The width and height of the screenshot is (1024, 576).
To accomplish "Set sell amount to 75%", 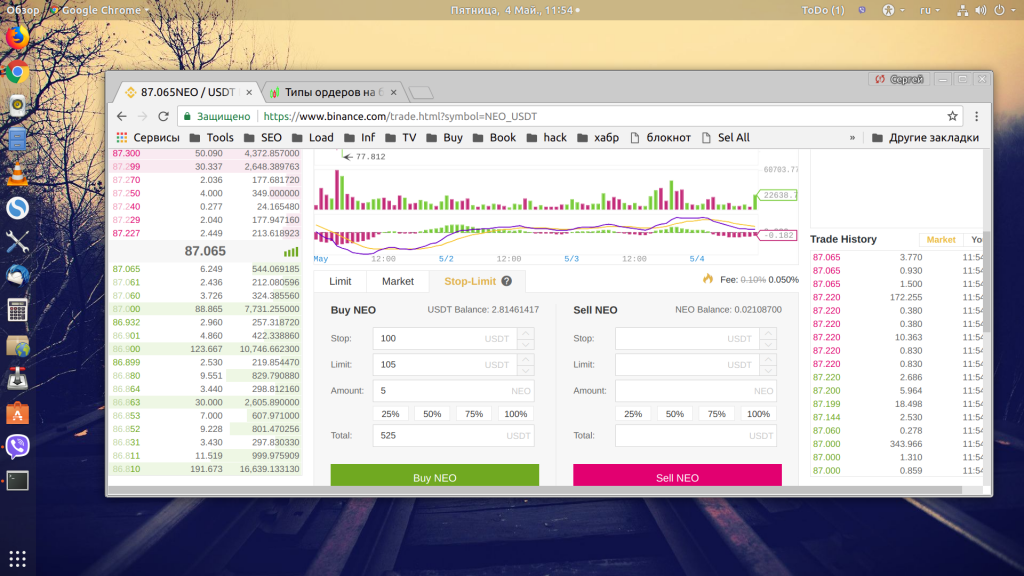I will (716, 414).
